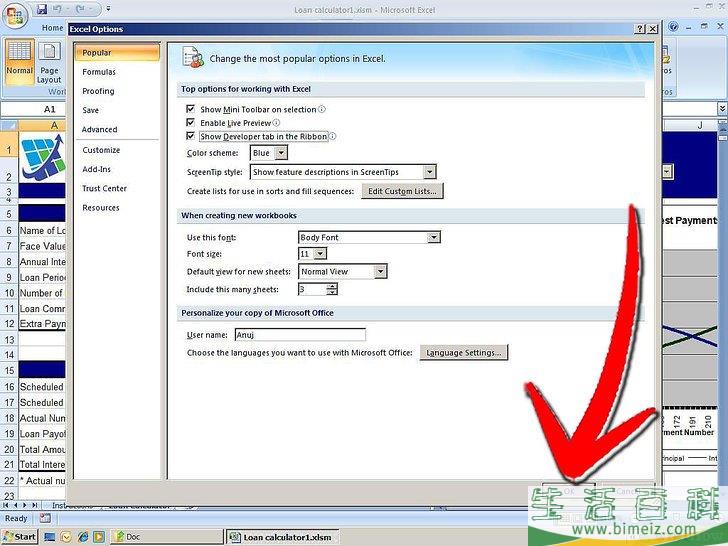Click info icon beside Live Preview option
The height and width of the screenshot is (546, 728).
point(276,123)
